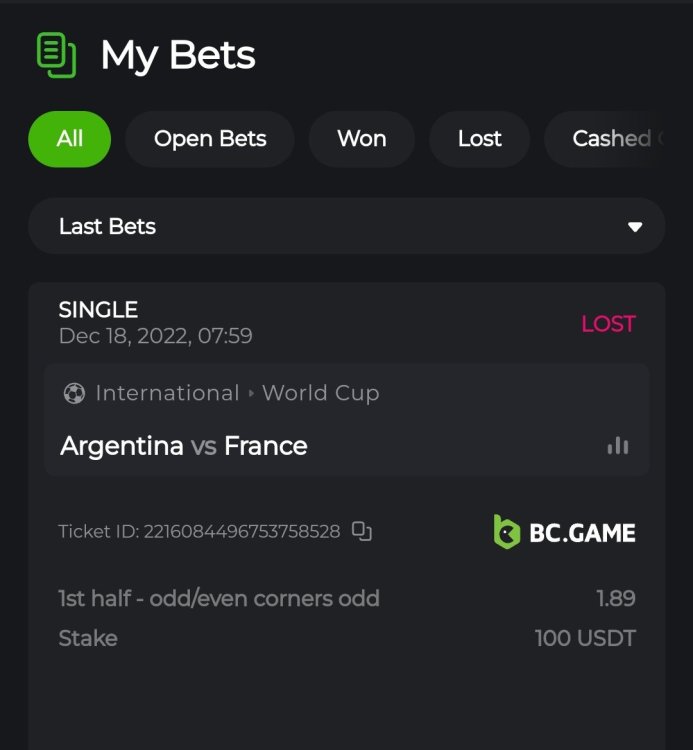Copy the Ticket ID with copy icon

pyautogui.click(x=362, y=531)
